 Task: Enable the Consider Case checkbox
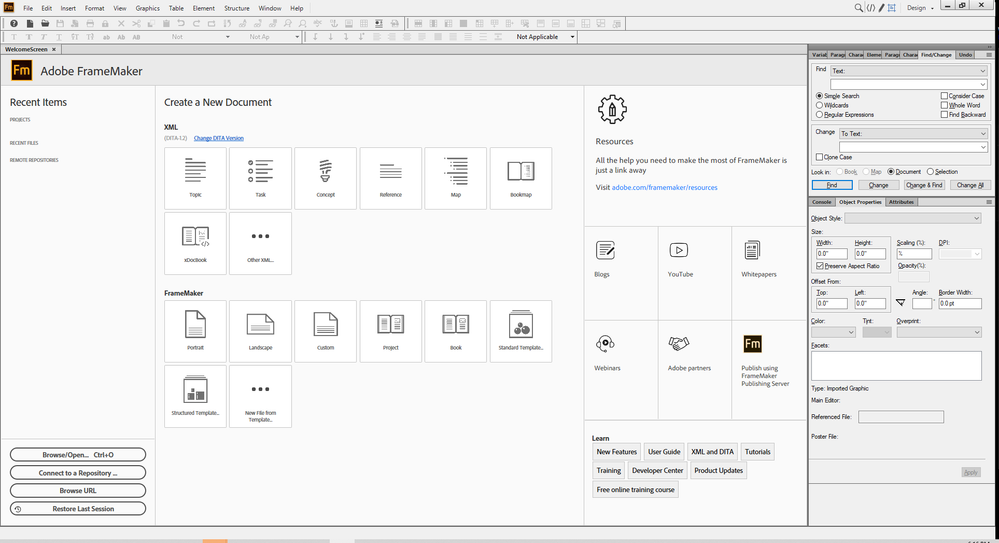point(944,96)
